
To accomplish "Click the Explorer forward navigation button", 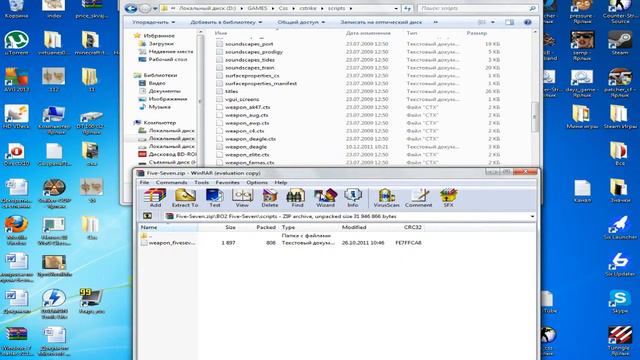I will coord(144,8).
